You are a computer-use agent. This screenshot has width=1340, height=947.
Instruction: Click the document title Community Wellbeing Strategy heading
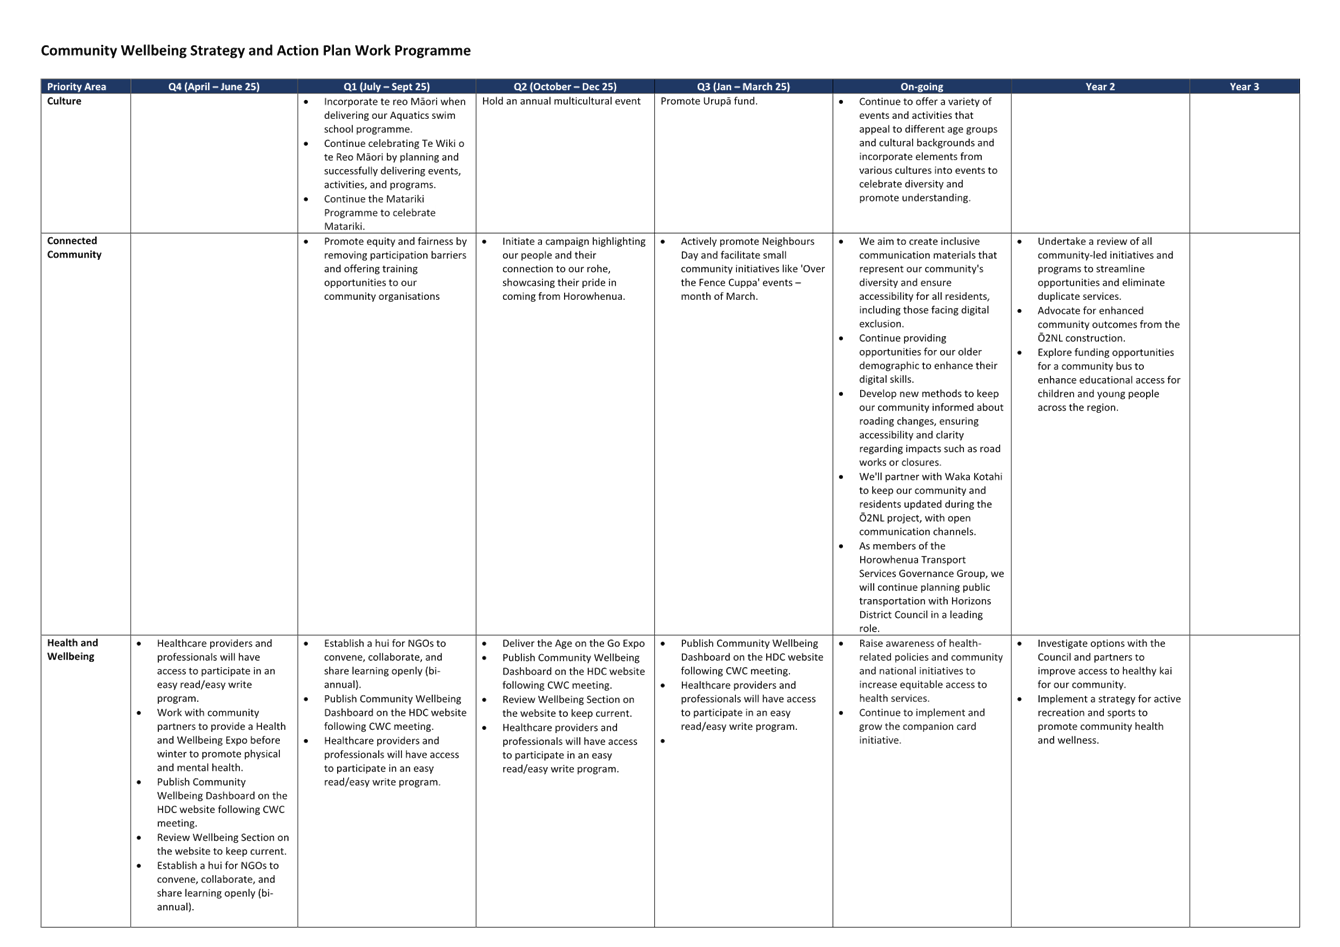point(255,51)
